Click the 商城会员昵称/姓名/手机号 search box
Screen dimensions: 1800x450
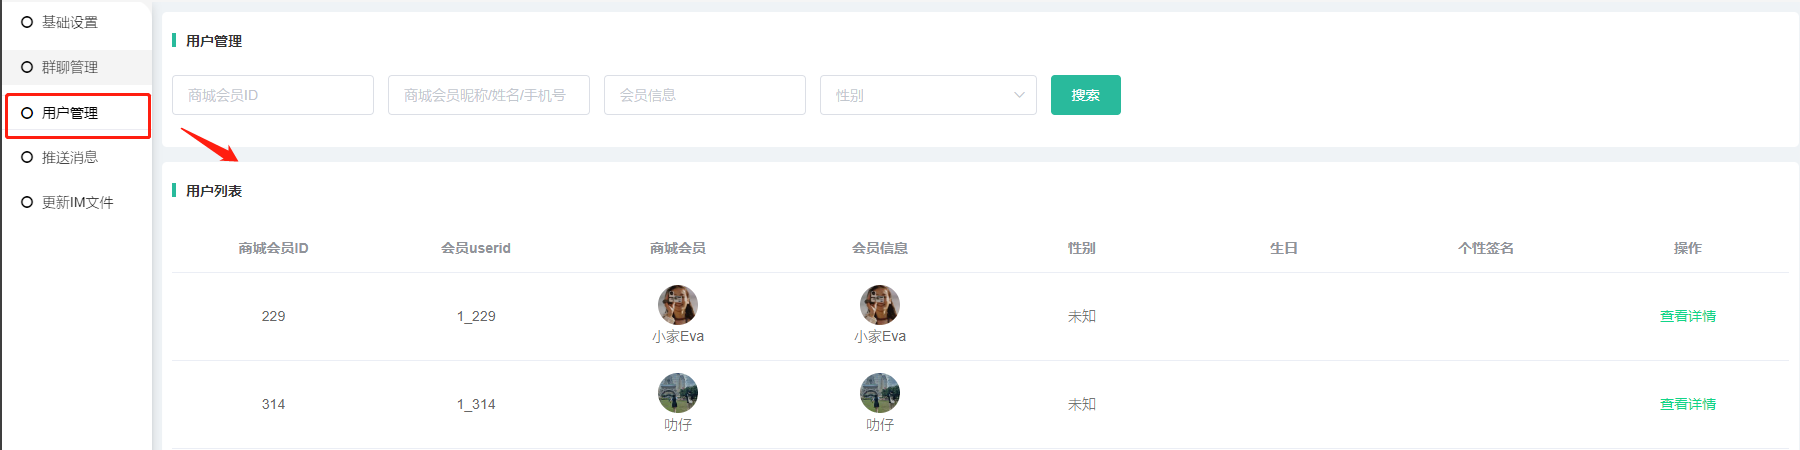point(489,95)
